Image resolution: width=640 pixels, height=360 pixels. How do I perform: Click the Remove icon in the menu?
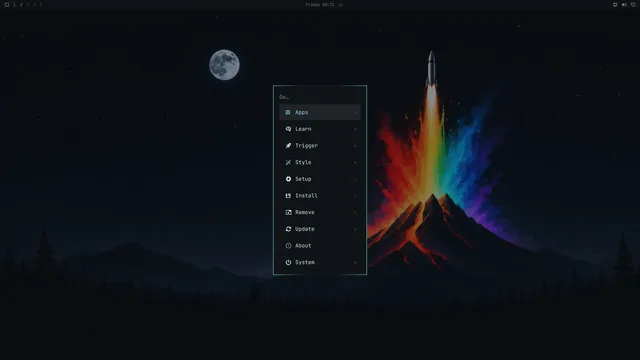288,212
